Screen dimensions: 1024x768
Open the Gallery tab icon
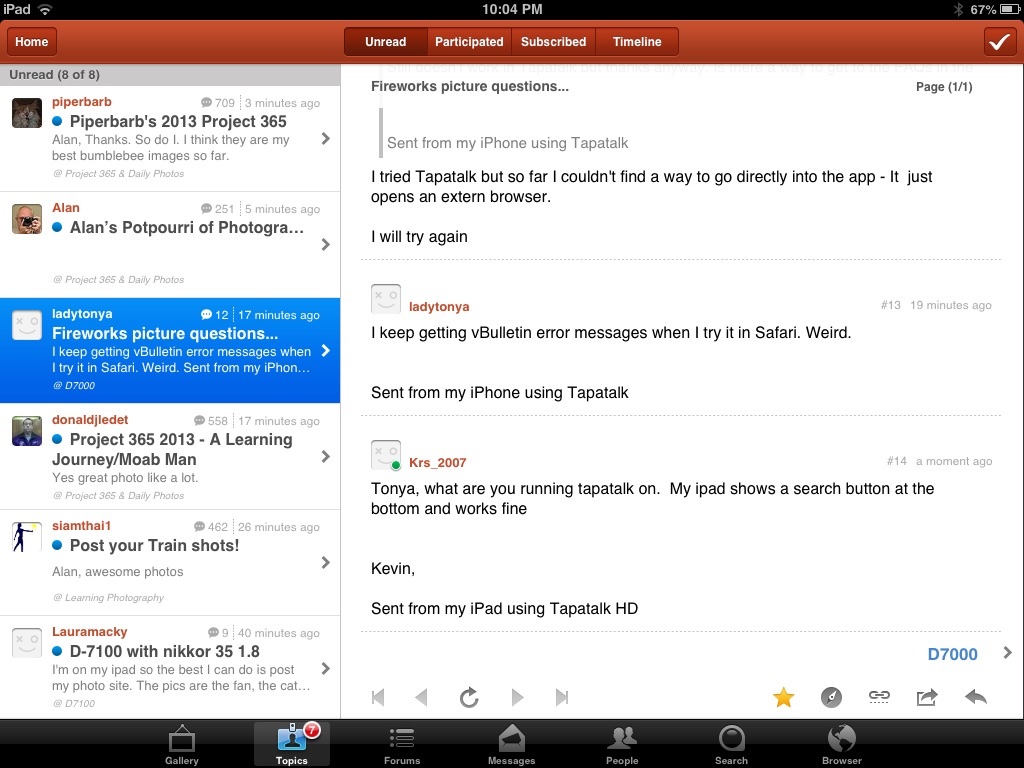(x=182, y=744)
